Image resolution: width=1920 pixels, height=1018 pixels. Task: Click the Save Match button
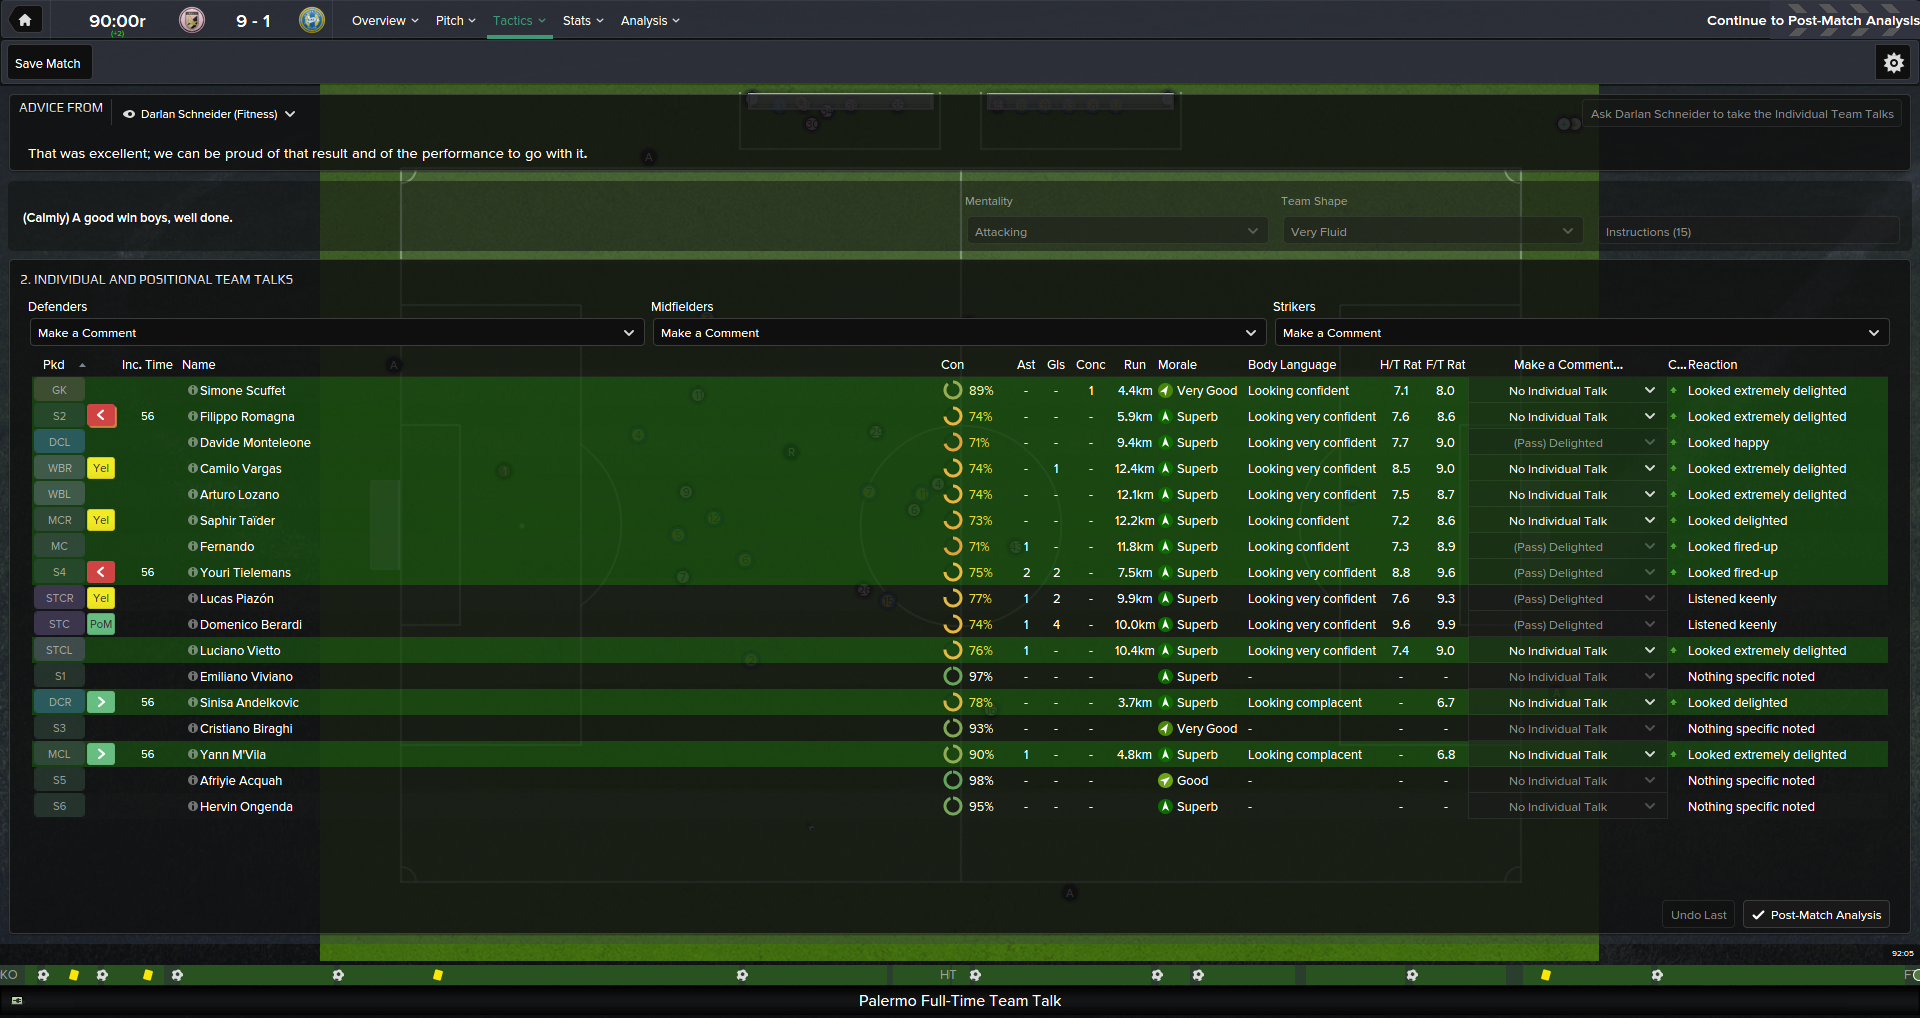click(48, 63)
